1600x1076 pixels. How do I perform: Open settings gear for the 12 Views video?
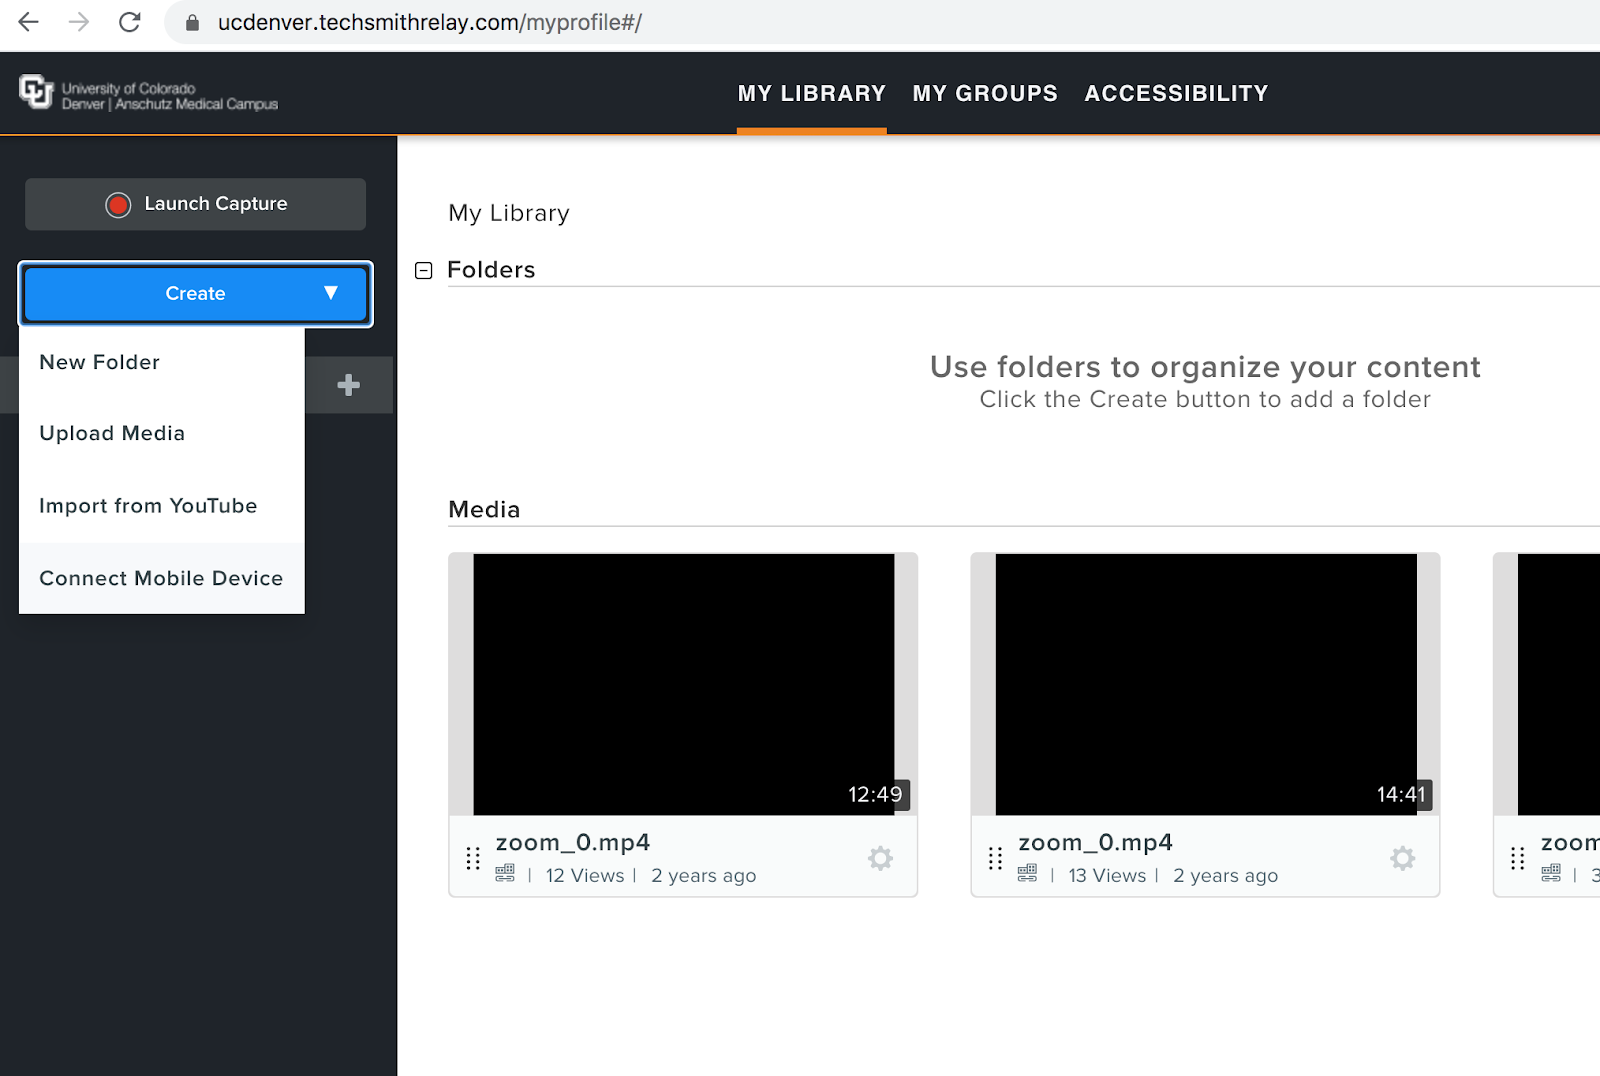point(880,858)
